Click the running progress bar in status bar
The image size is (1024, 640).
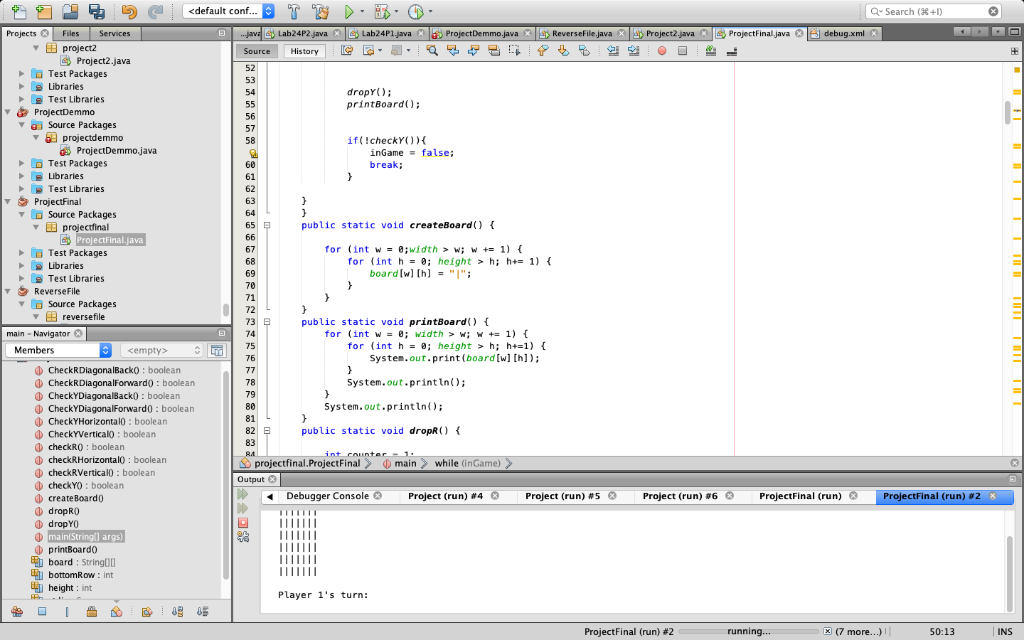tap(748, 632)
